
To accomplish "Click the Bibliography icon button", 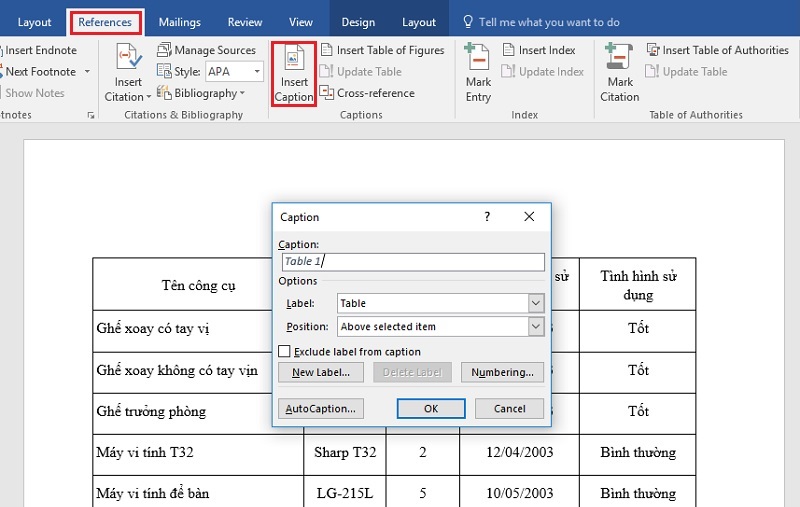I will tap(163, 93).
